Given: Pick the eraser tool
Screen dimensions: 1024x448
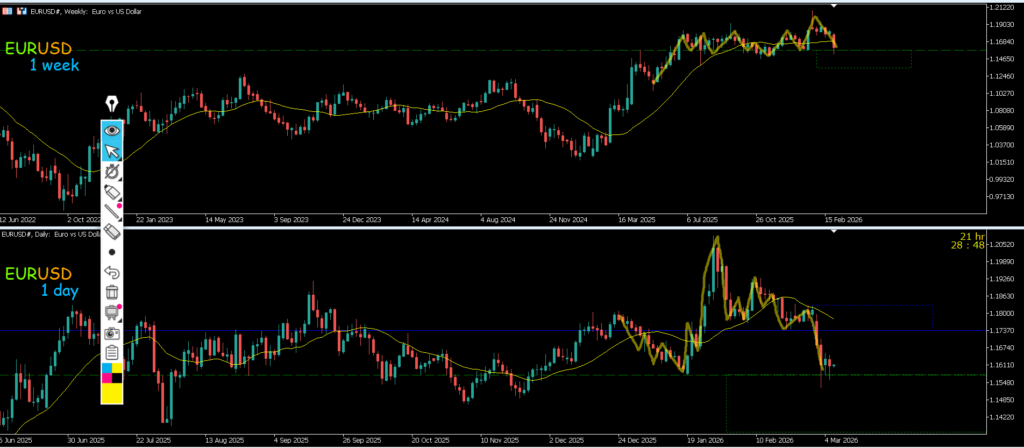Looking at the screenshot, I should coord(112,232).
